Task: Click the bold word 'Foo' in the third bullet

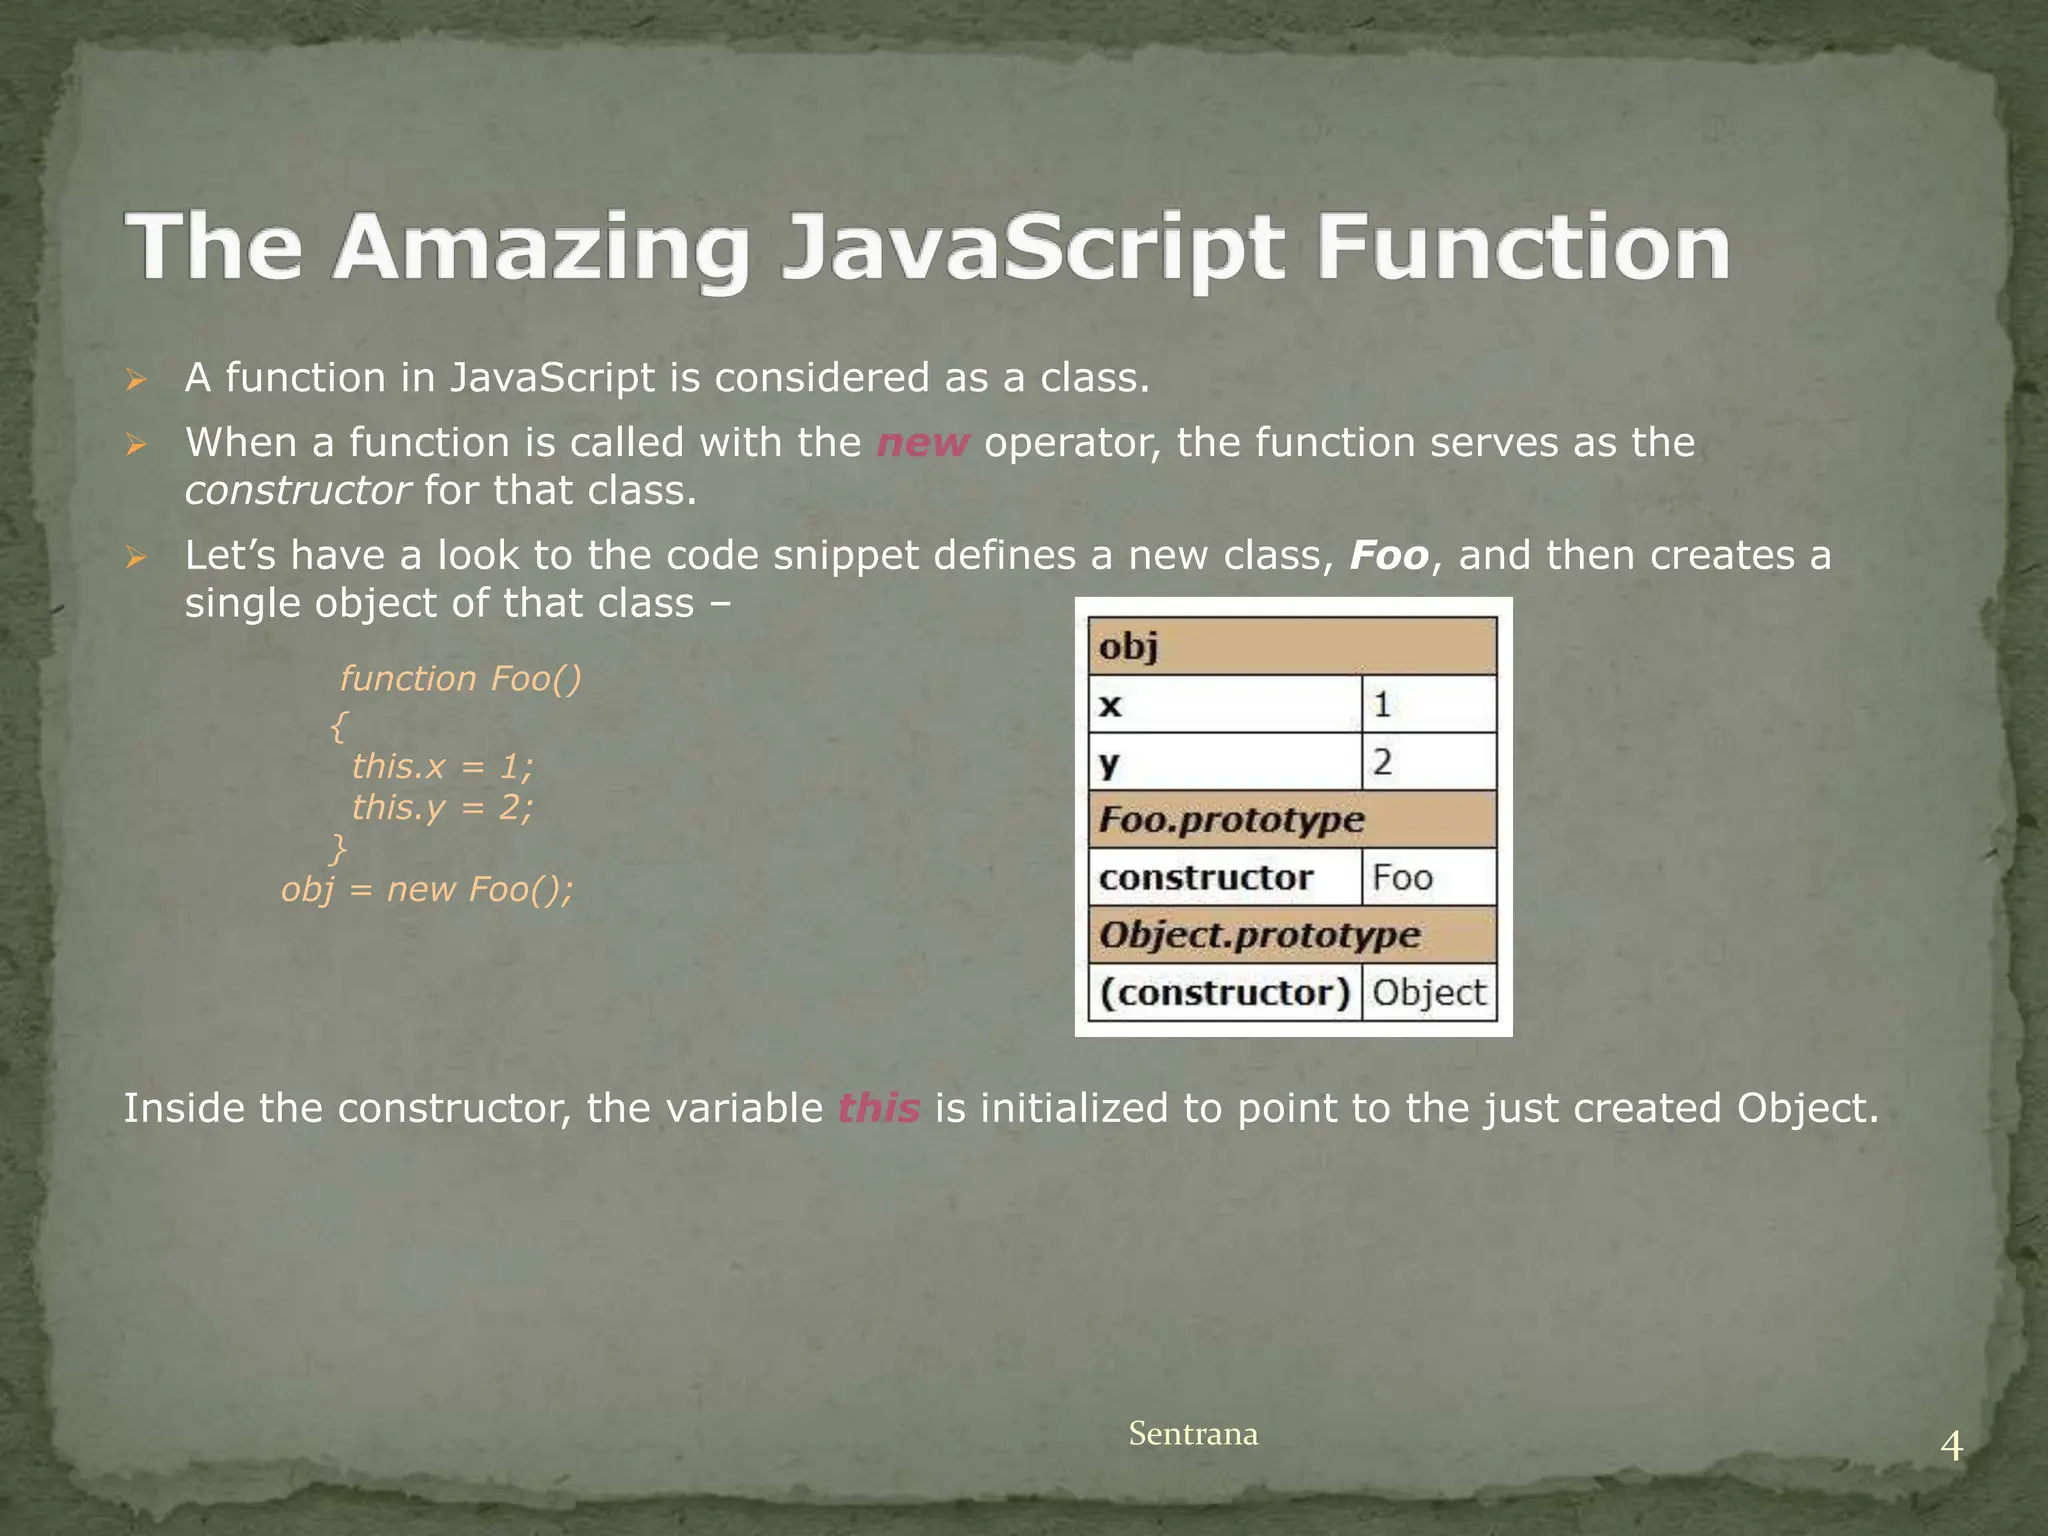Action: click(x=1389, y=555)
